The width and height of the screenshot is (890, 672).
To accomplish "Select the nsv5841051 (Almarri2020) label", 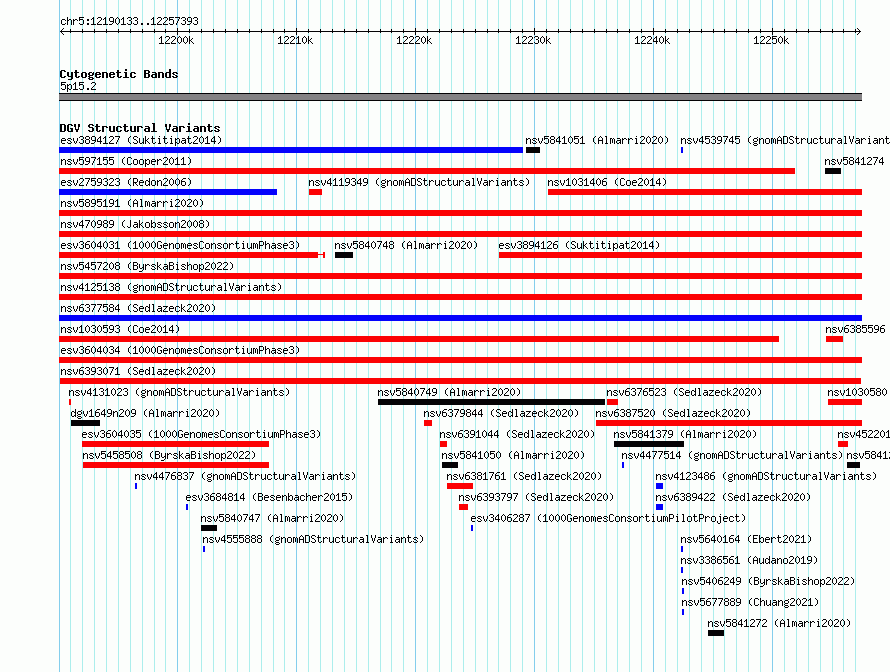I will pyautogui.click(x=597, y=140).
